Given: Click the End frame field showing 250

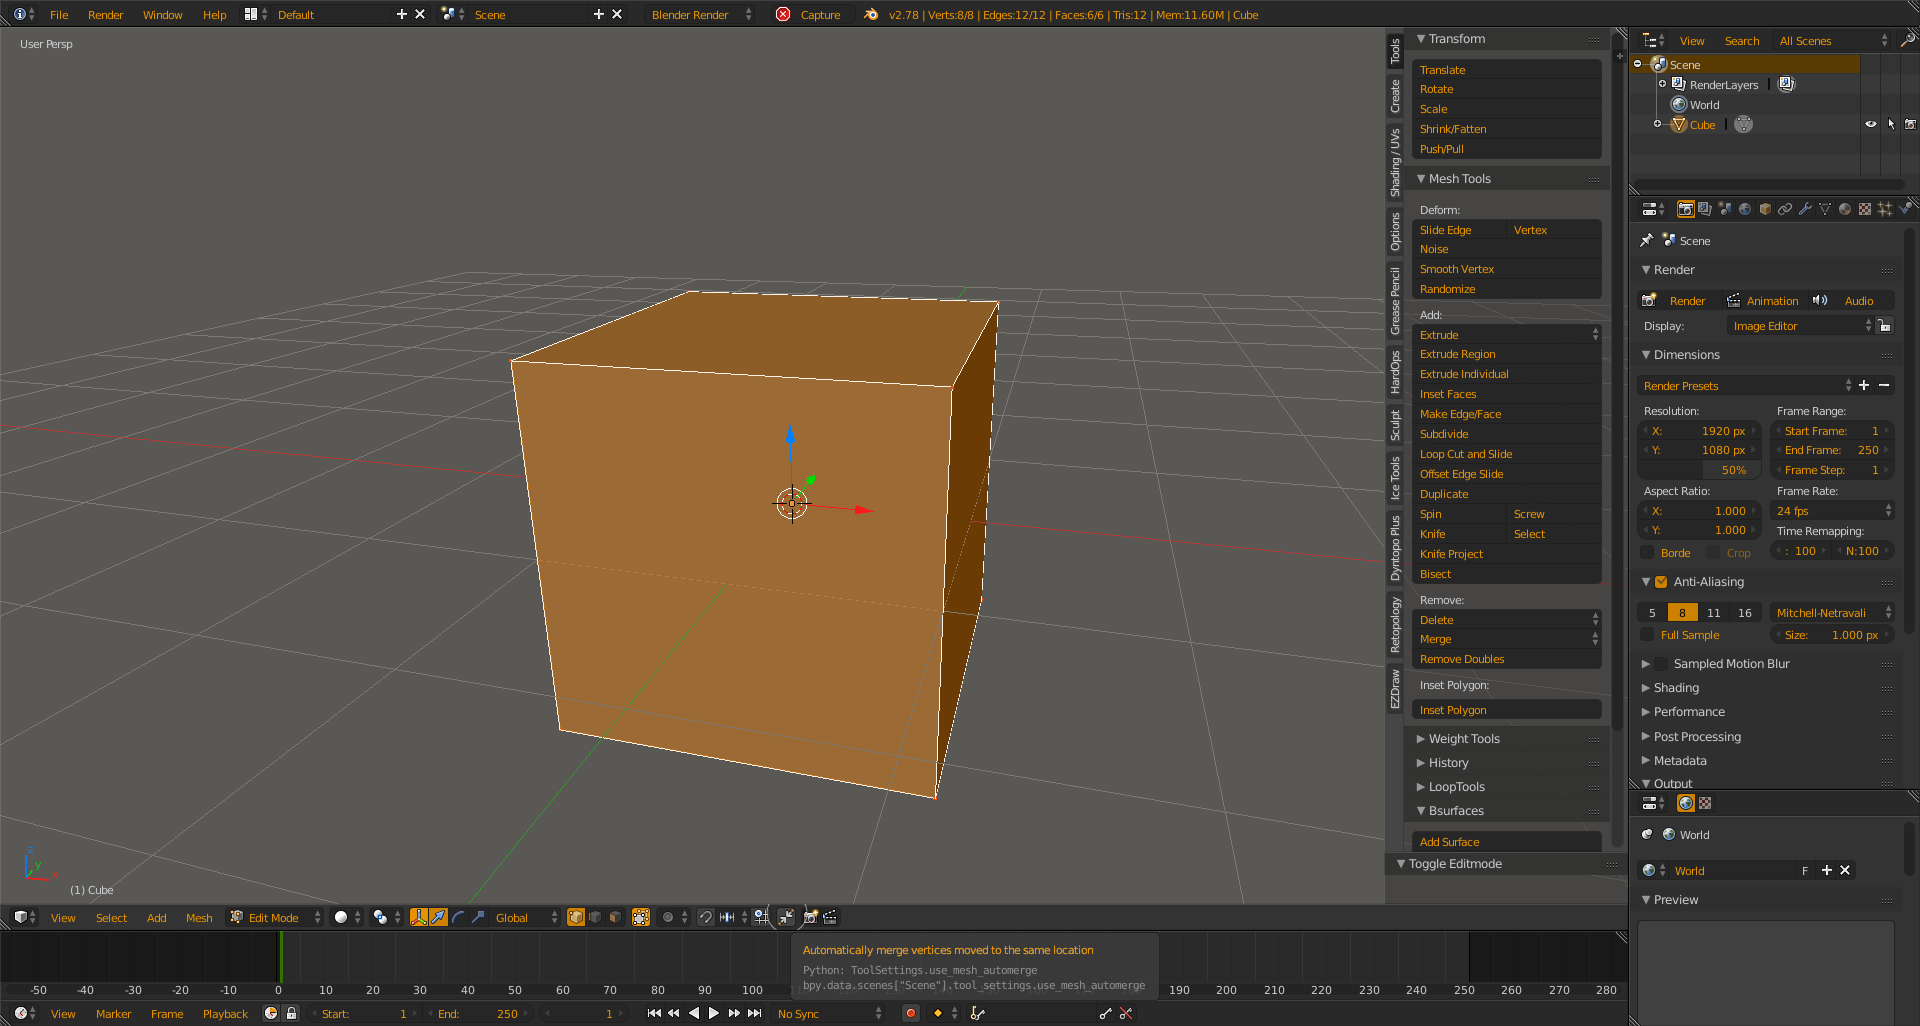Looking at the screenshot, I should (x=1830, y=450).
